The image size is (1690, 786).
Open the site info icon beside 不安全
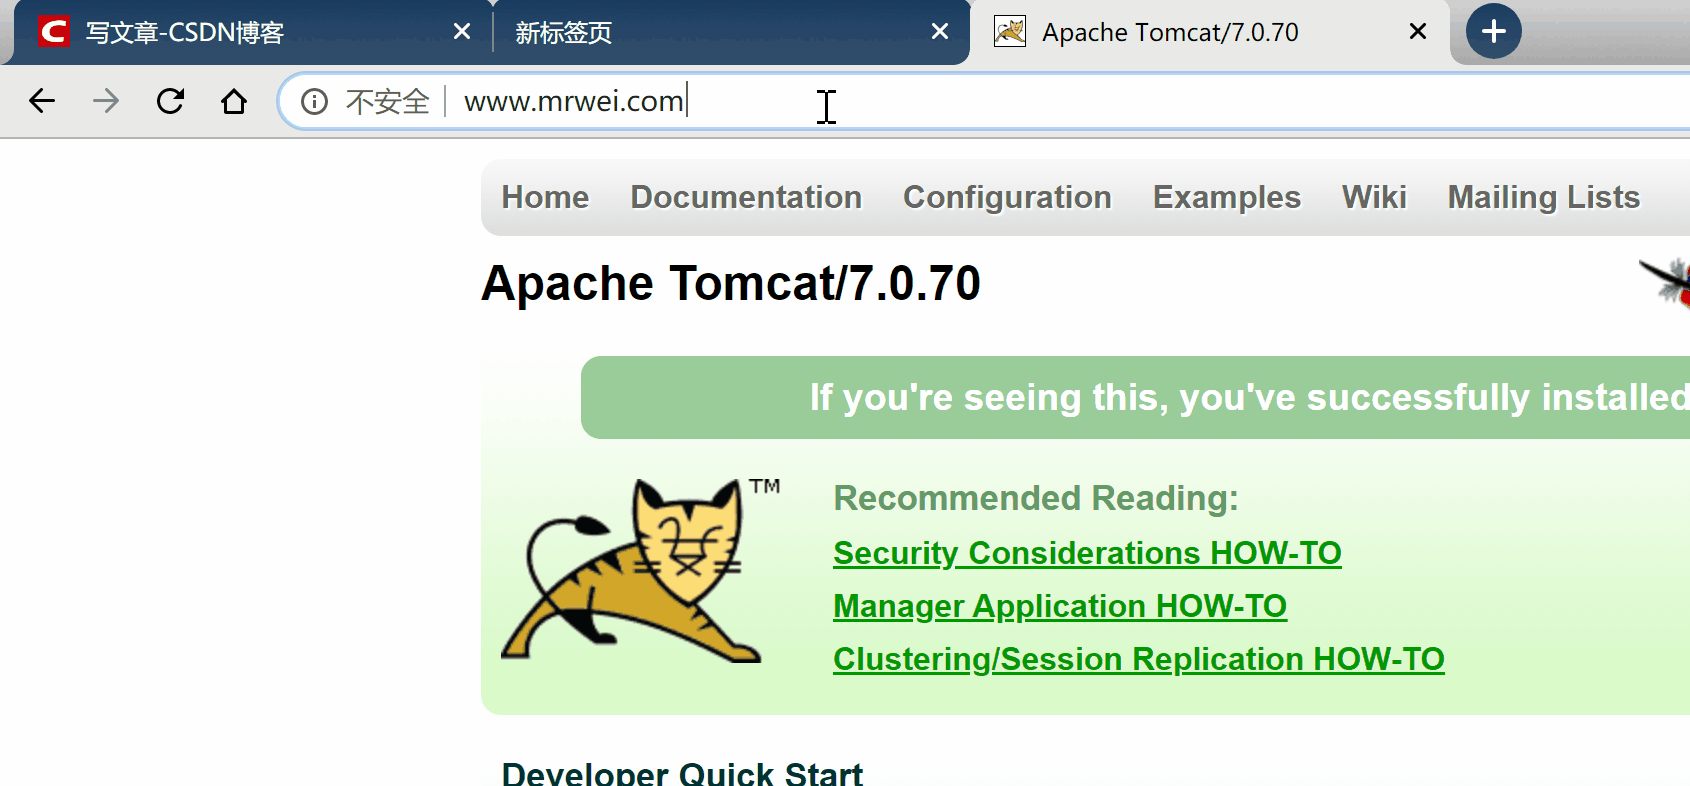314,102
